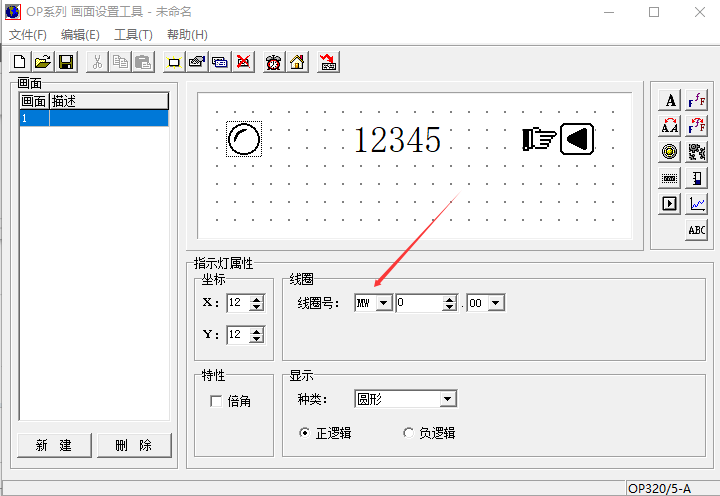The height and width of the screenshot is (496, 720).
Task: Increase the coil number with up arrow
Action: [x=450, y=299]
